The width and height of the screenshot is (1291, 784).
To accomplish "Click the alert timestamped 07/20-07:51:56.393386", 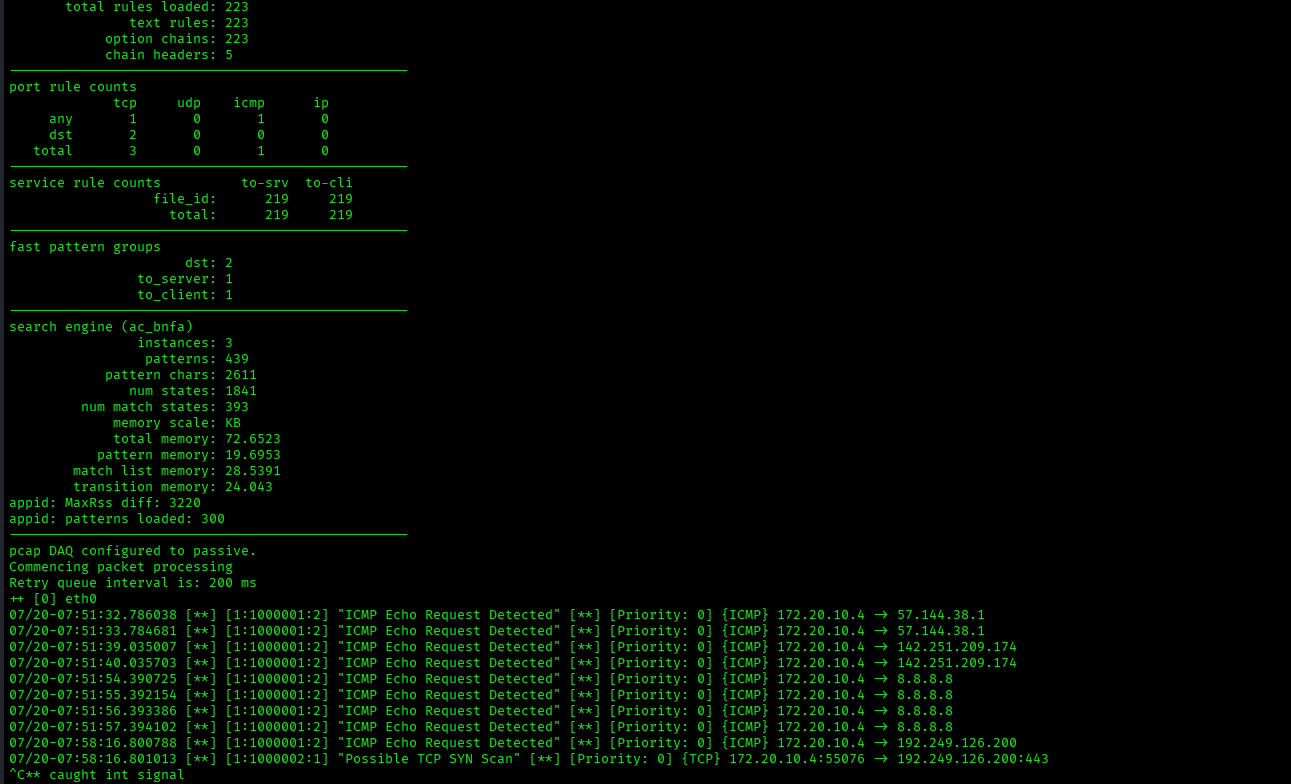I will [481, 711].
